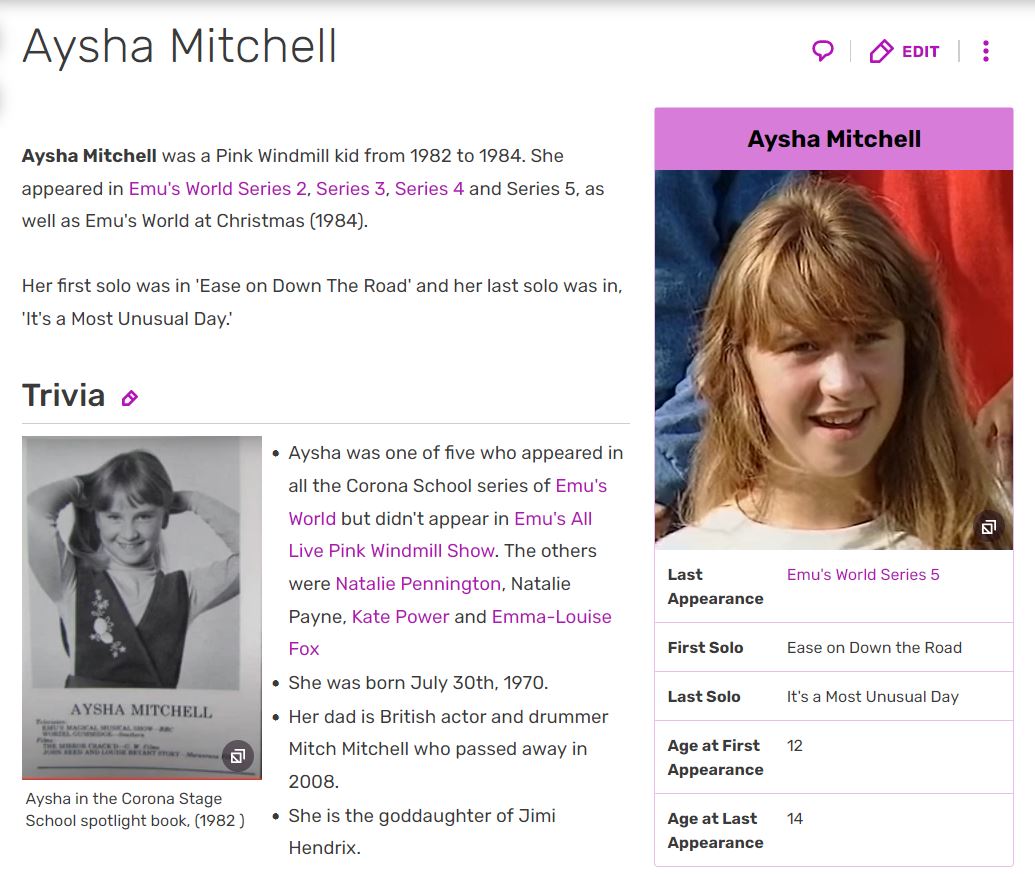Image resolution: width=1035 pixels, height=874 pixels.
Task: Select the age value 12 in infobox
Action: [x=795, y=746]
